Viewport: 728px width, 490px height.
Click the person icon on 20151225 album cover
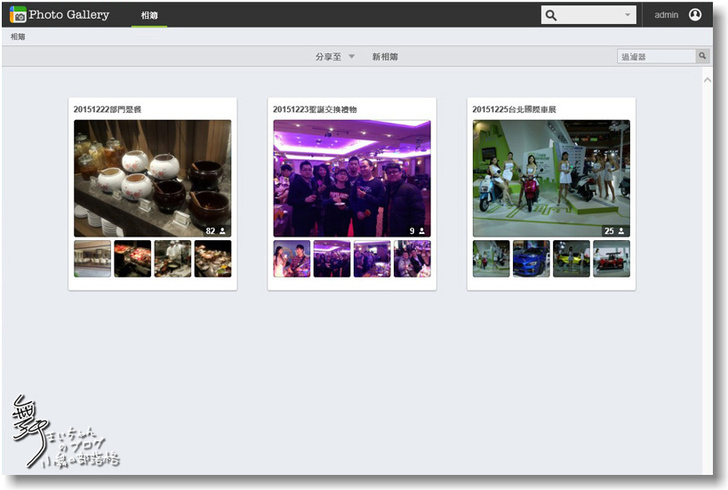click(x=621, y=231)
